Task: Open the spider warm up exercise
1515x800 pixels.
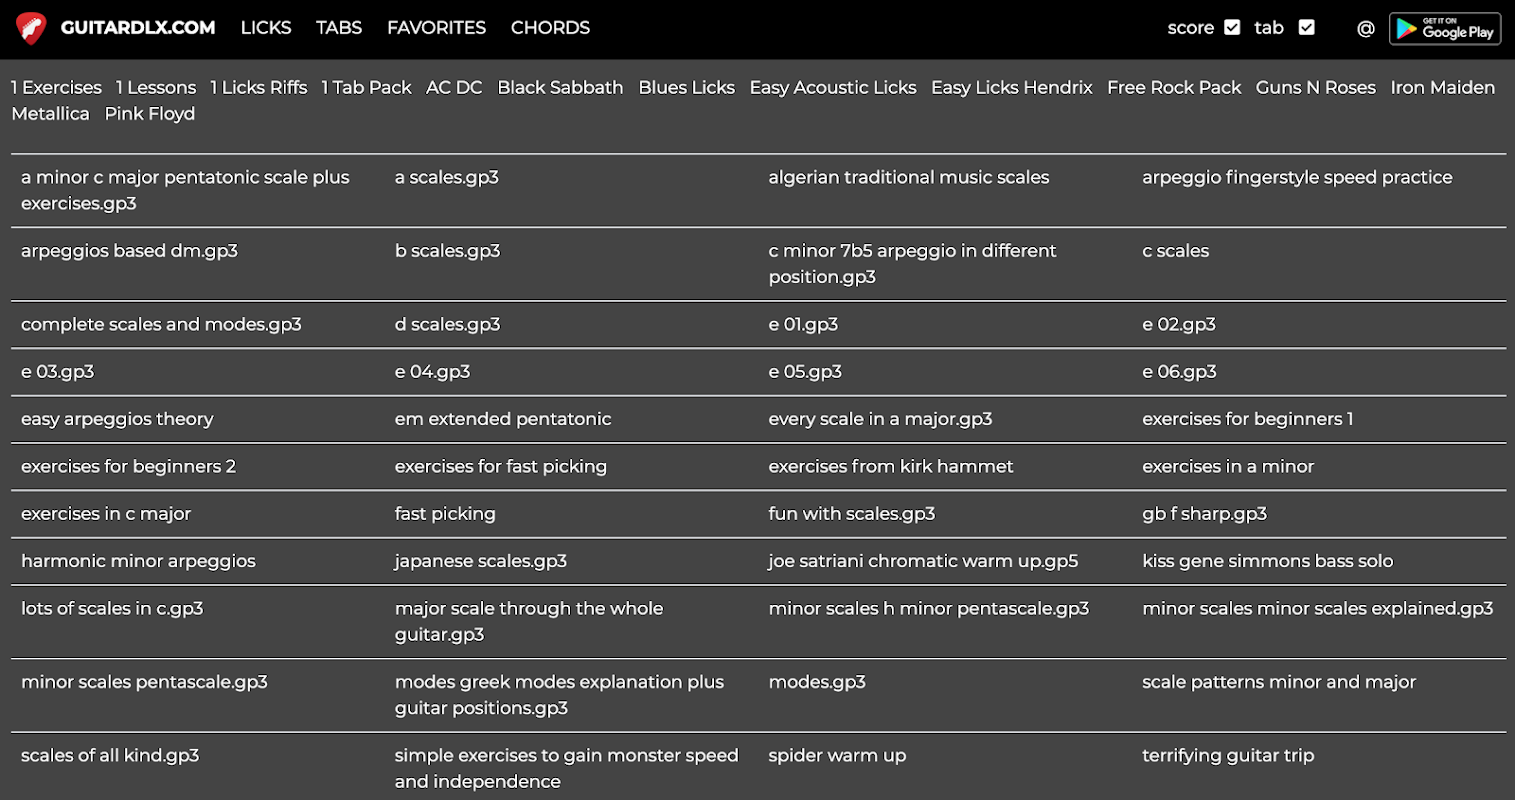Action: pyautogui.click(x=837, y=755)
